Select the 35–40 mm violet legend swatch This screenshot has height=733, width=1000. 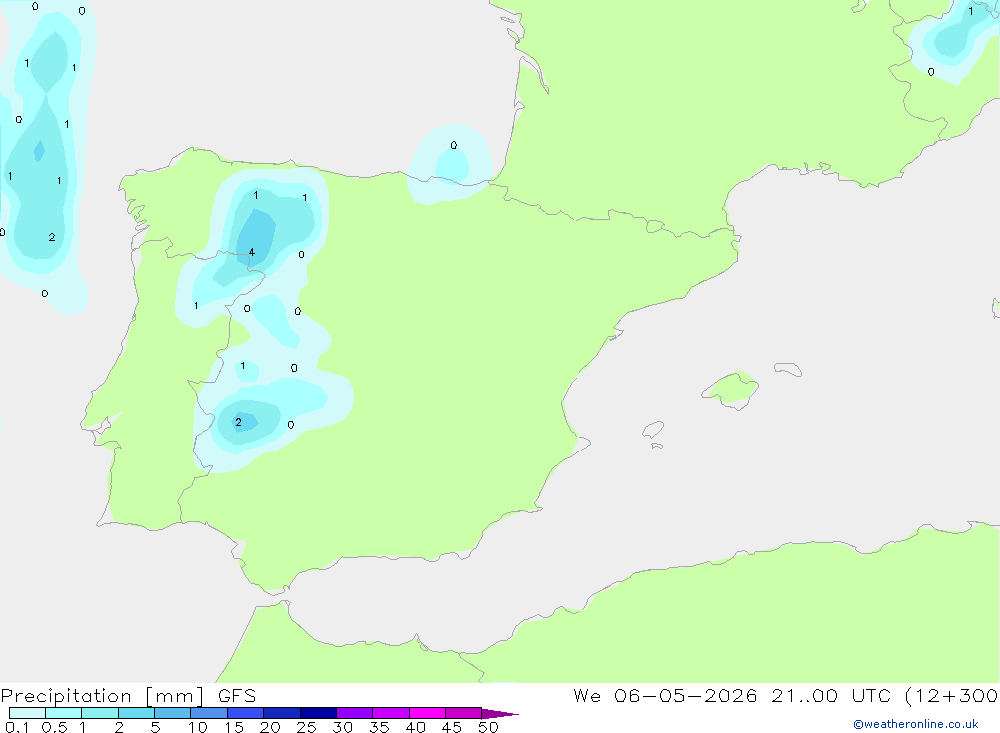pyautogui.click(x=391, y=713)
